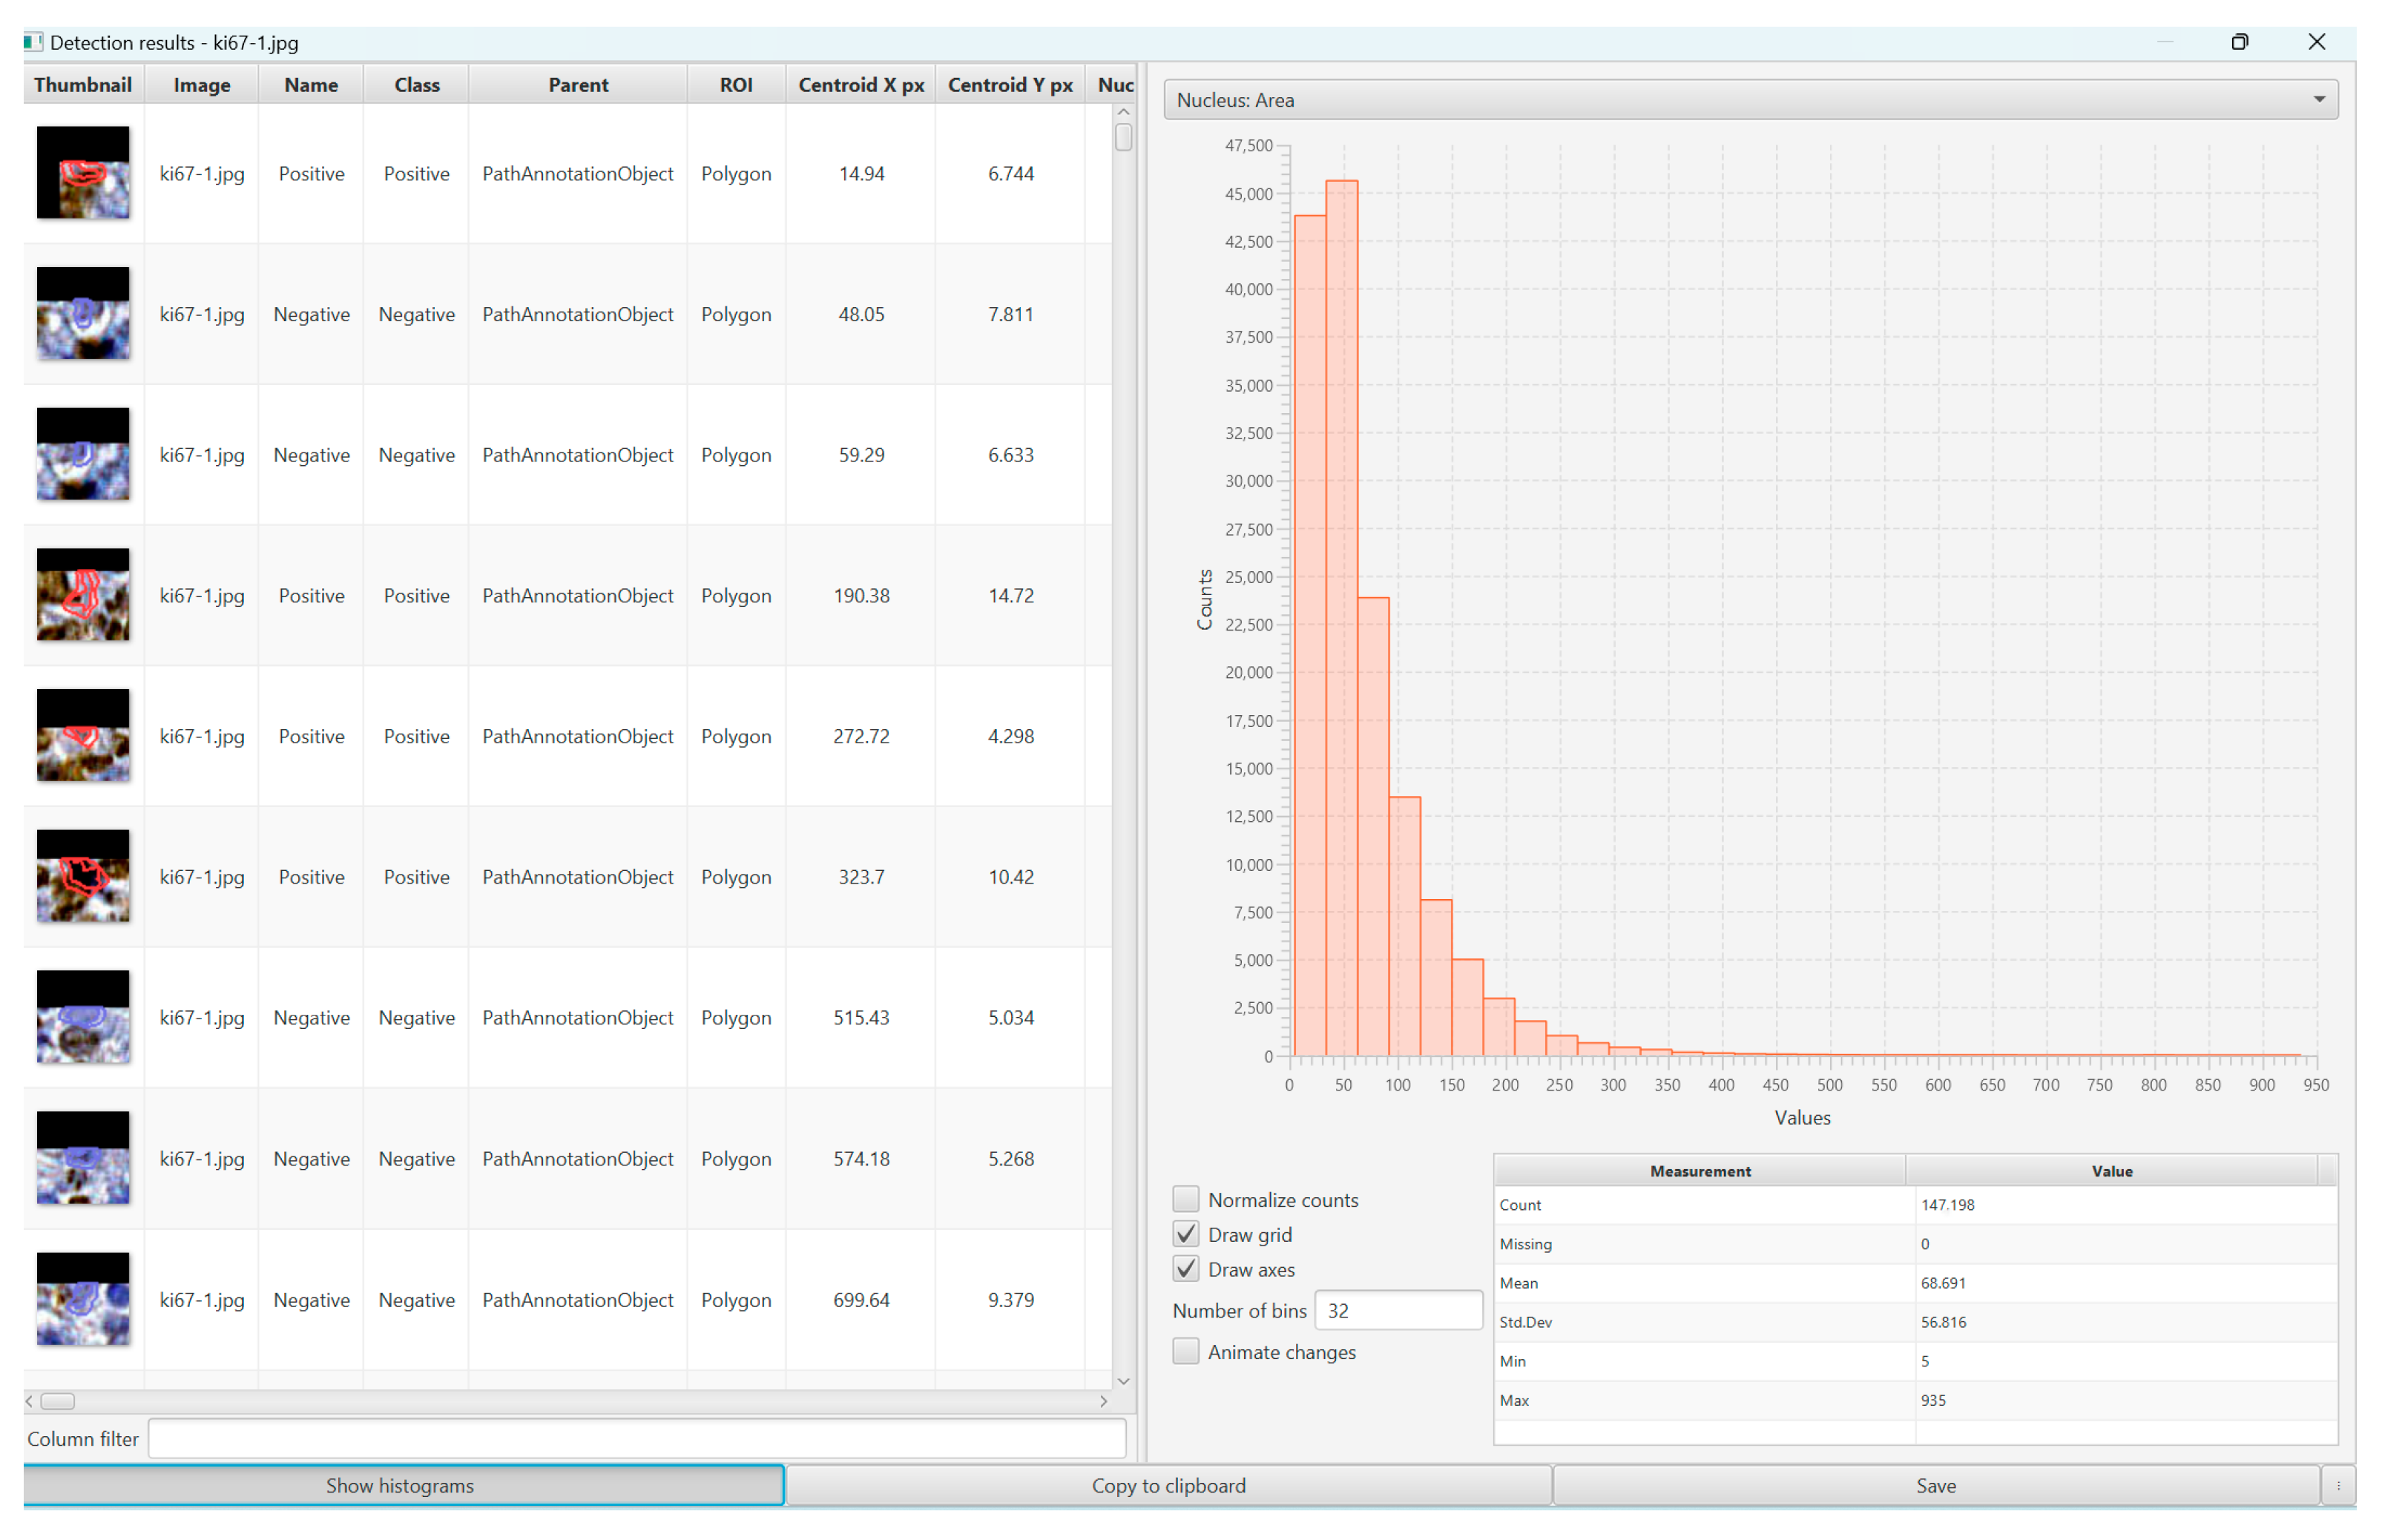Click the table's scroll up arrow
2382x1540 pixels.
(1123, 112)
